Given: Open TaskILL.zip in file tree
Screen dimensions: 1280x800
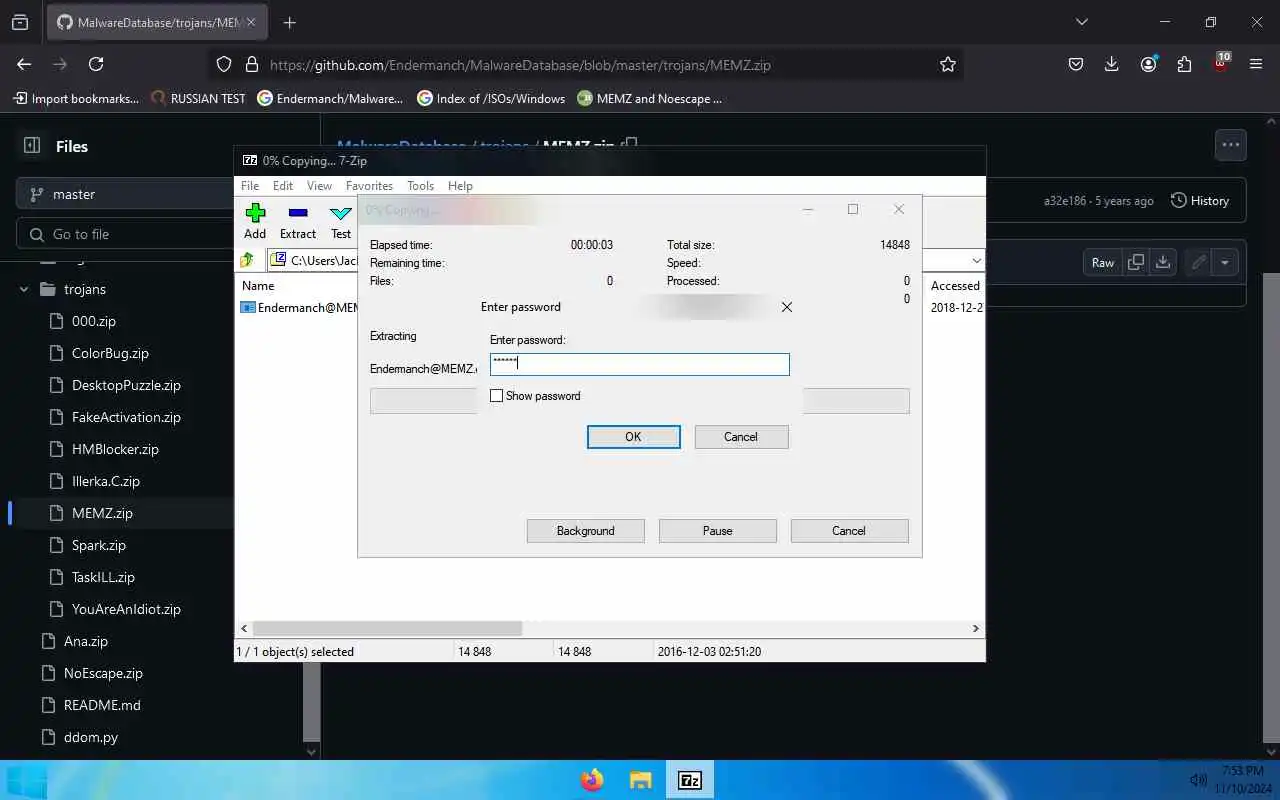Looking at the screenshot, I should [103, 577].
